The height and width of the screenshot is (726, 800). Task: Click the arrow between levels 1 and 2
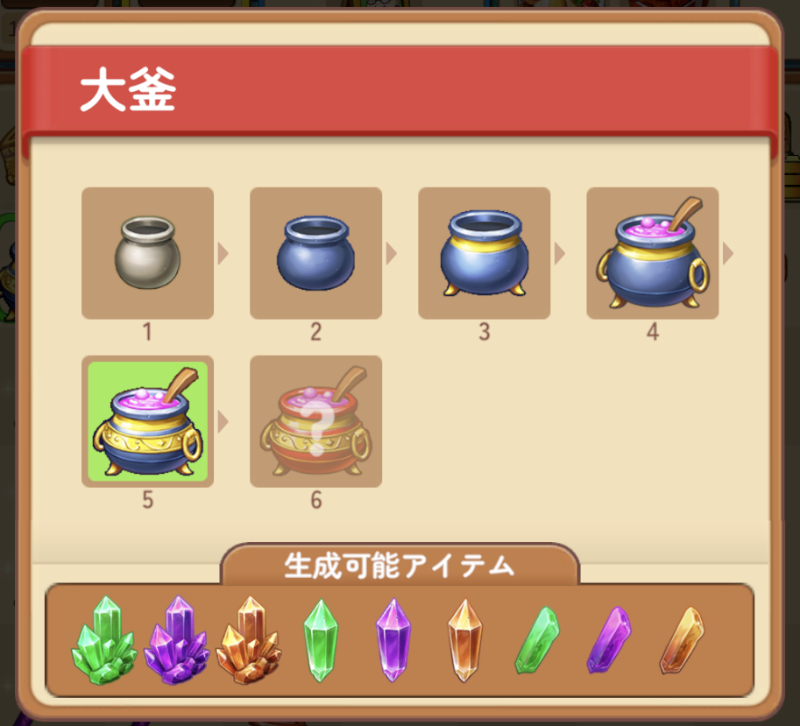[x=223, y=253]
